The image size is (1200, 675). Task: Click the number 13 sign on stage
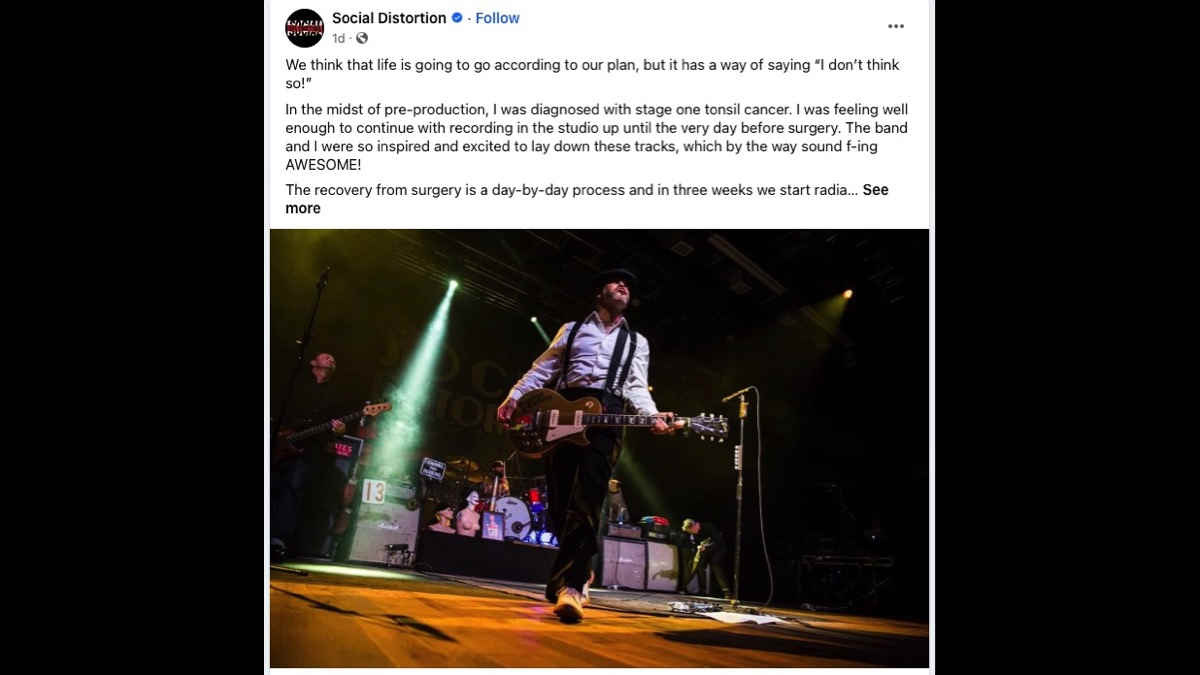point(374,491)
